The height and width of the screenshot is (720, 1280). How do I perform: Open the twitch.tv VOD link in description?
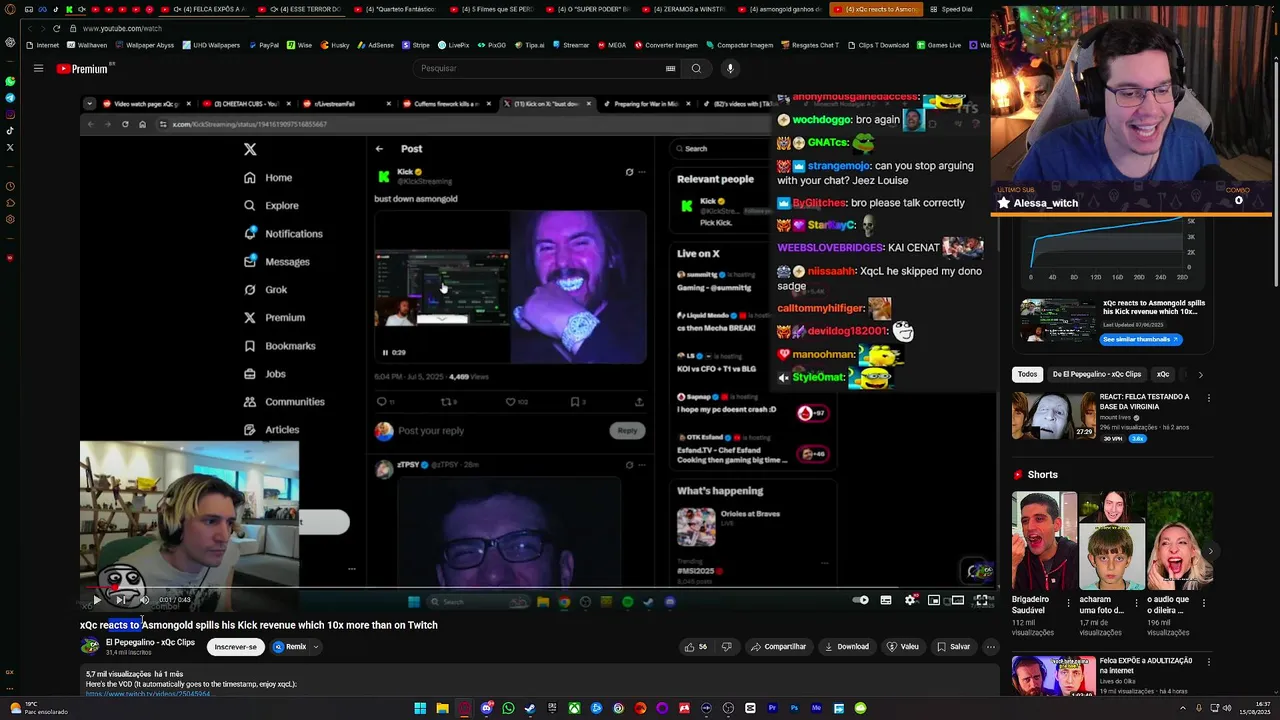click(148, 694)
